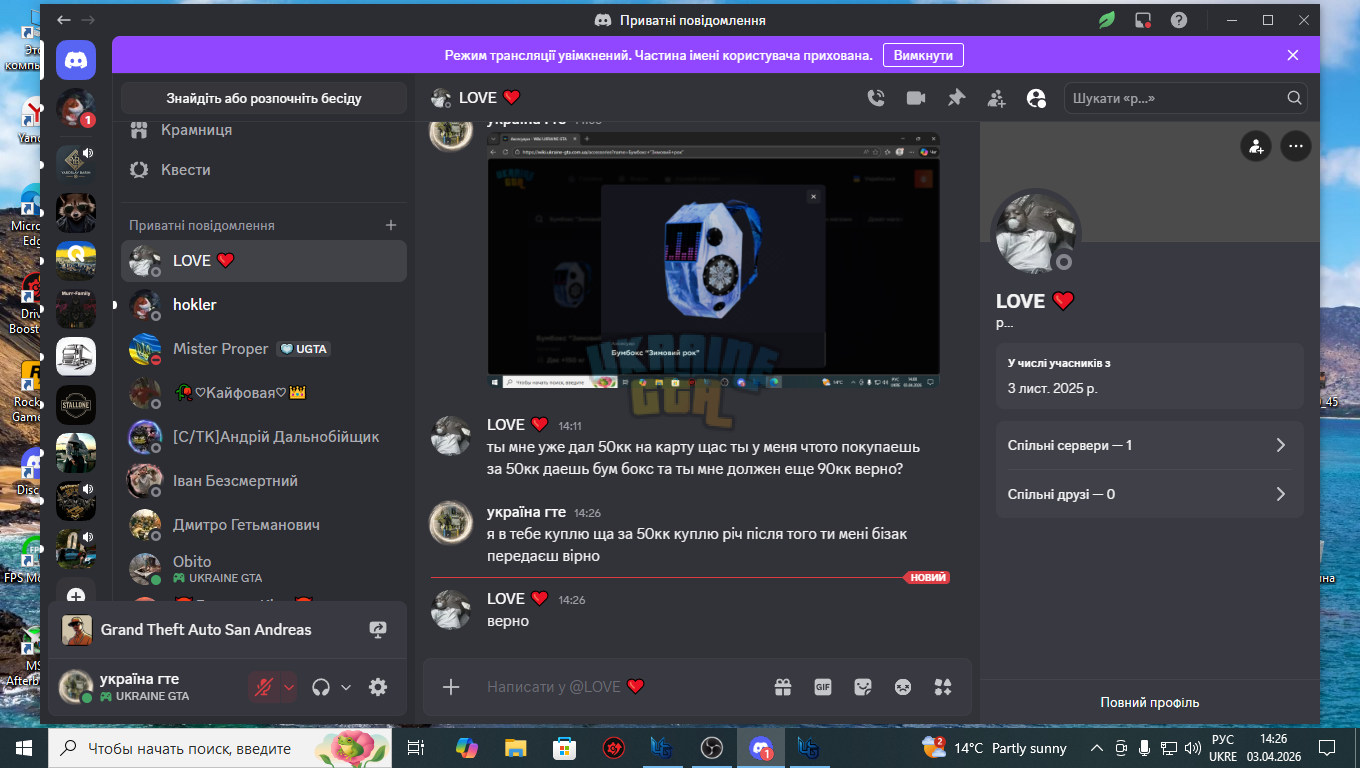Open Discord home direct messages
The image size is (1360, 768).
[76, 60]
